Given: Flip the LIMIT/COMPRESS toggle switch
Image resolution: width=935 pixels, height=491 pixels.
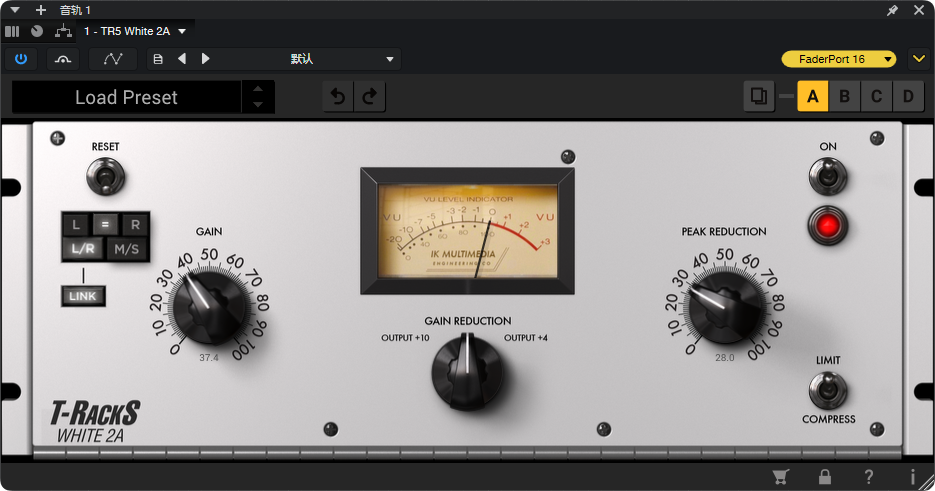Looking at the screenshot, I should (x=828, y=390).
